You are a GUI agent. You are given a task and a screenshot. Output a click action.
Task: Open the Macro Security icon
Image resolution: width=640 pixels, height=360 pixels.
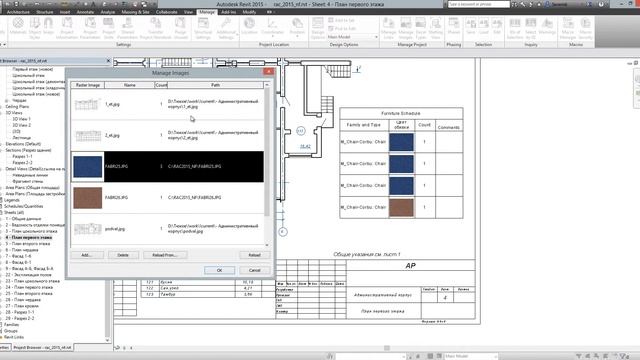[585, 27]
